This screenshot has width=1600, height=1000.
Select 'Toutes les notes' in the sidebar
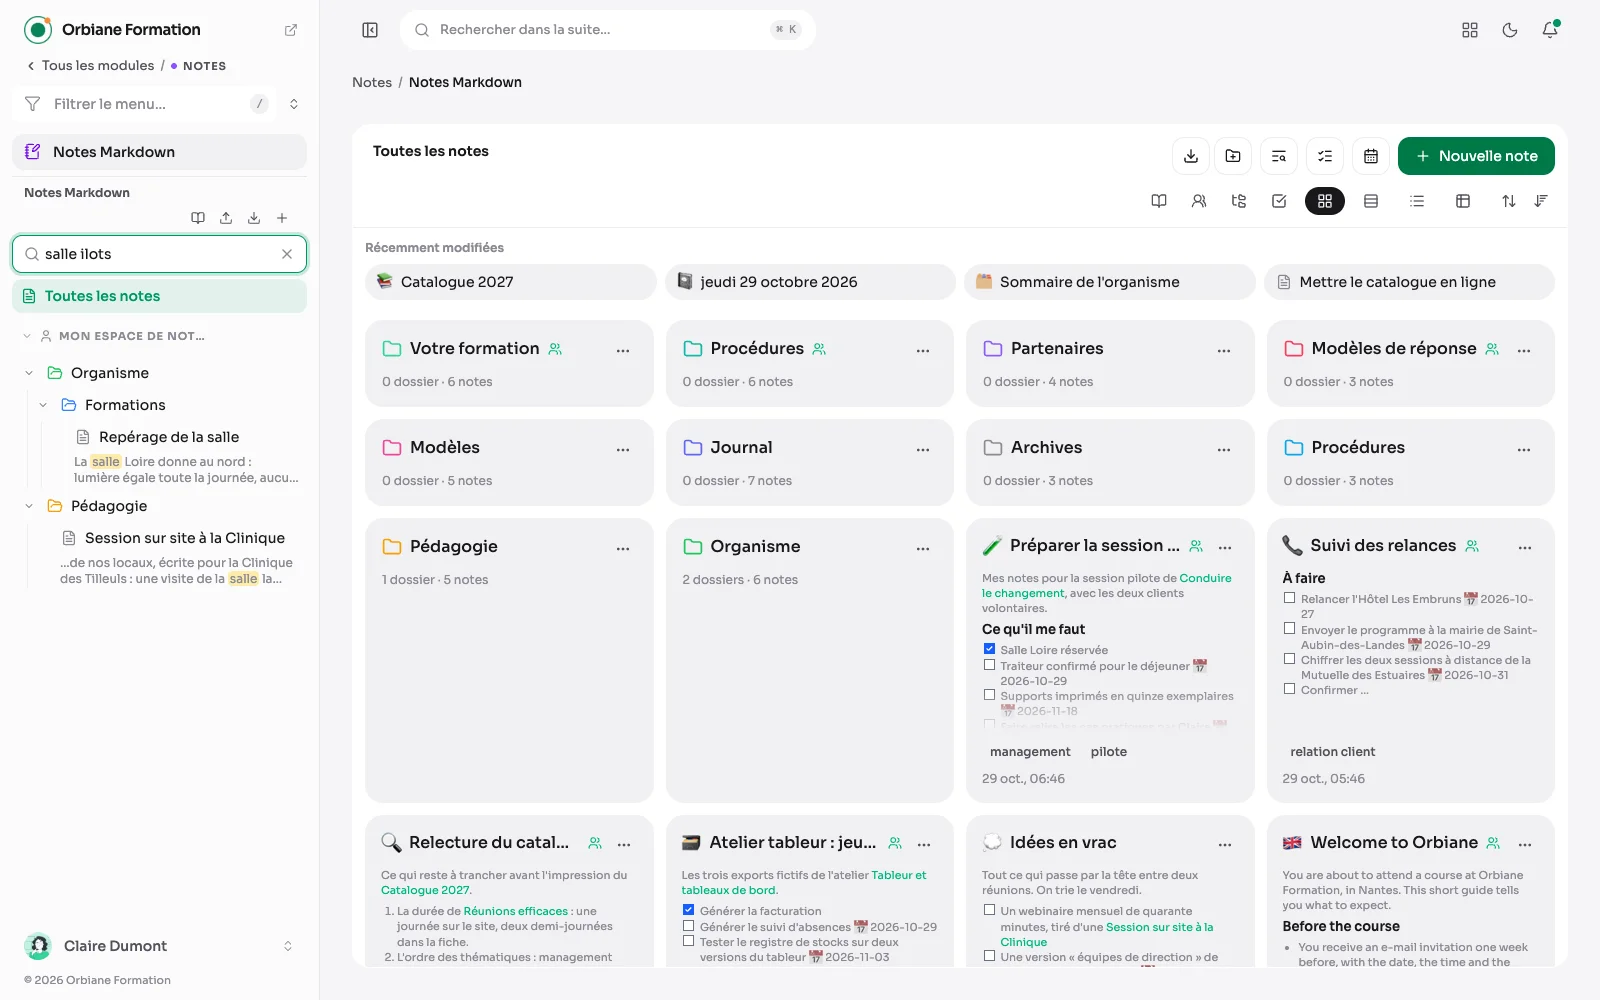coord(160,296)
